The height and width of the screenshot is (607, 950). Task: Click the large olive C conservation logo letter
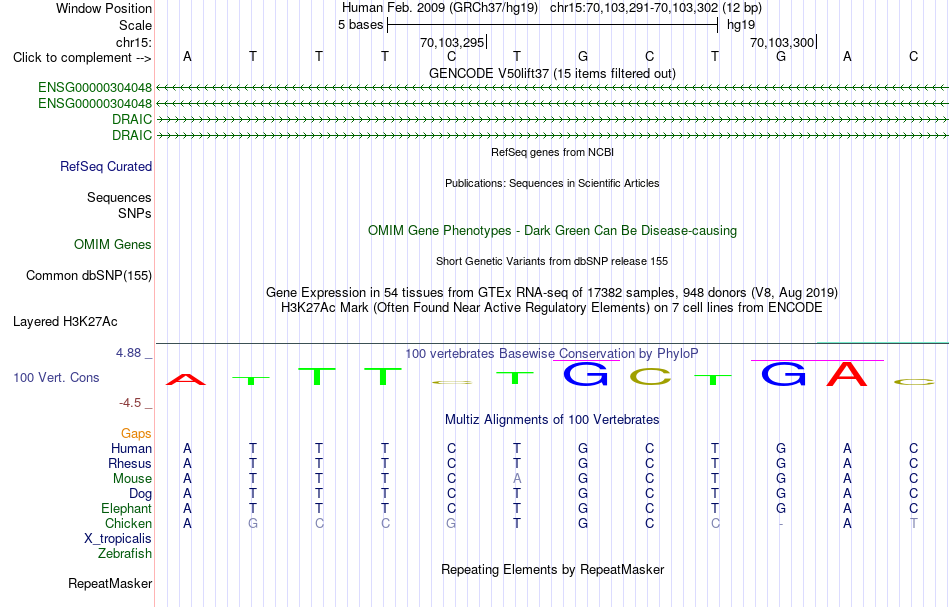point(650,376)
